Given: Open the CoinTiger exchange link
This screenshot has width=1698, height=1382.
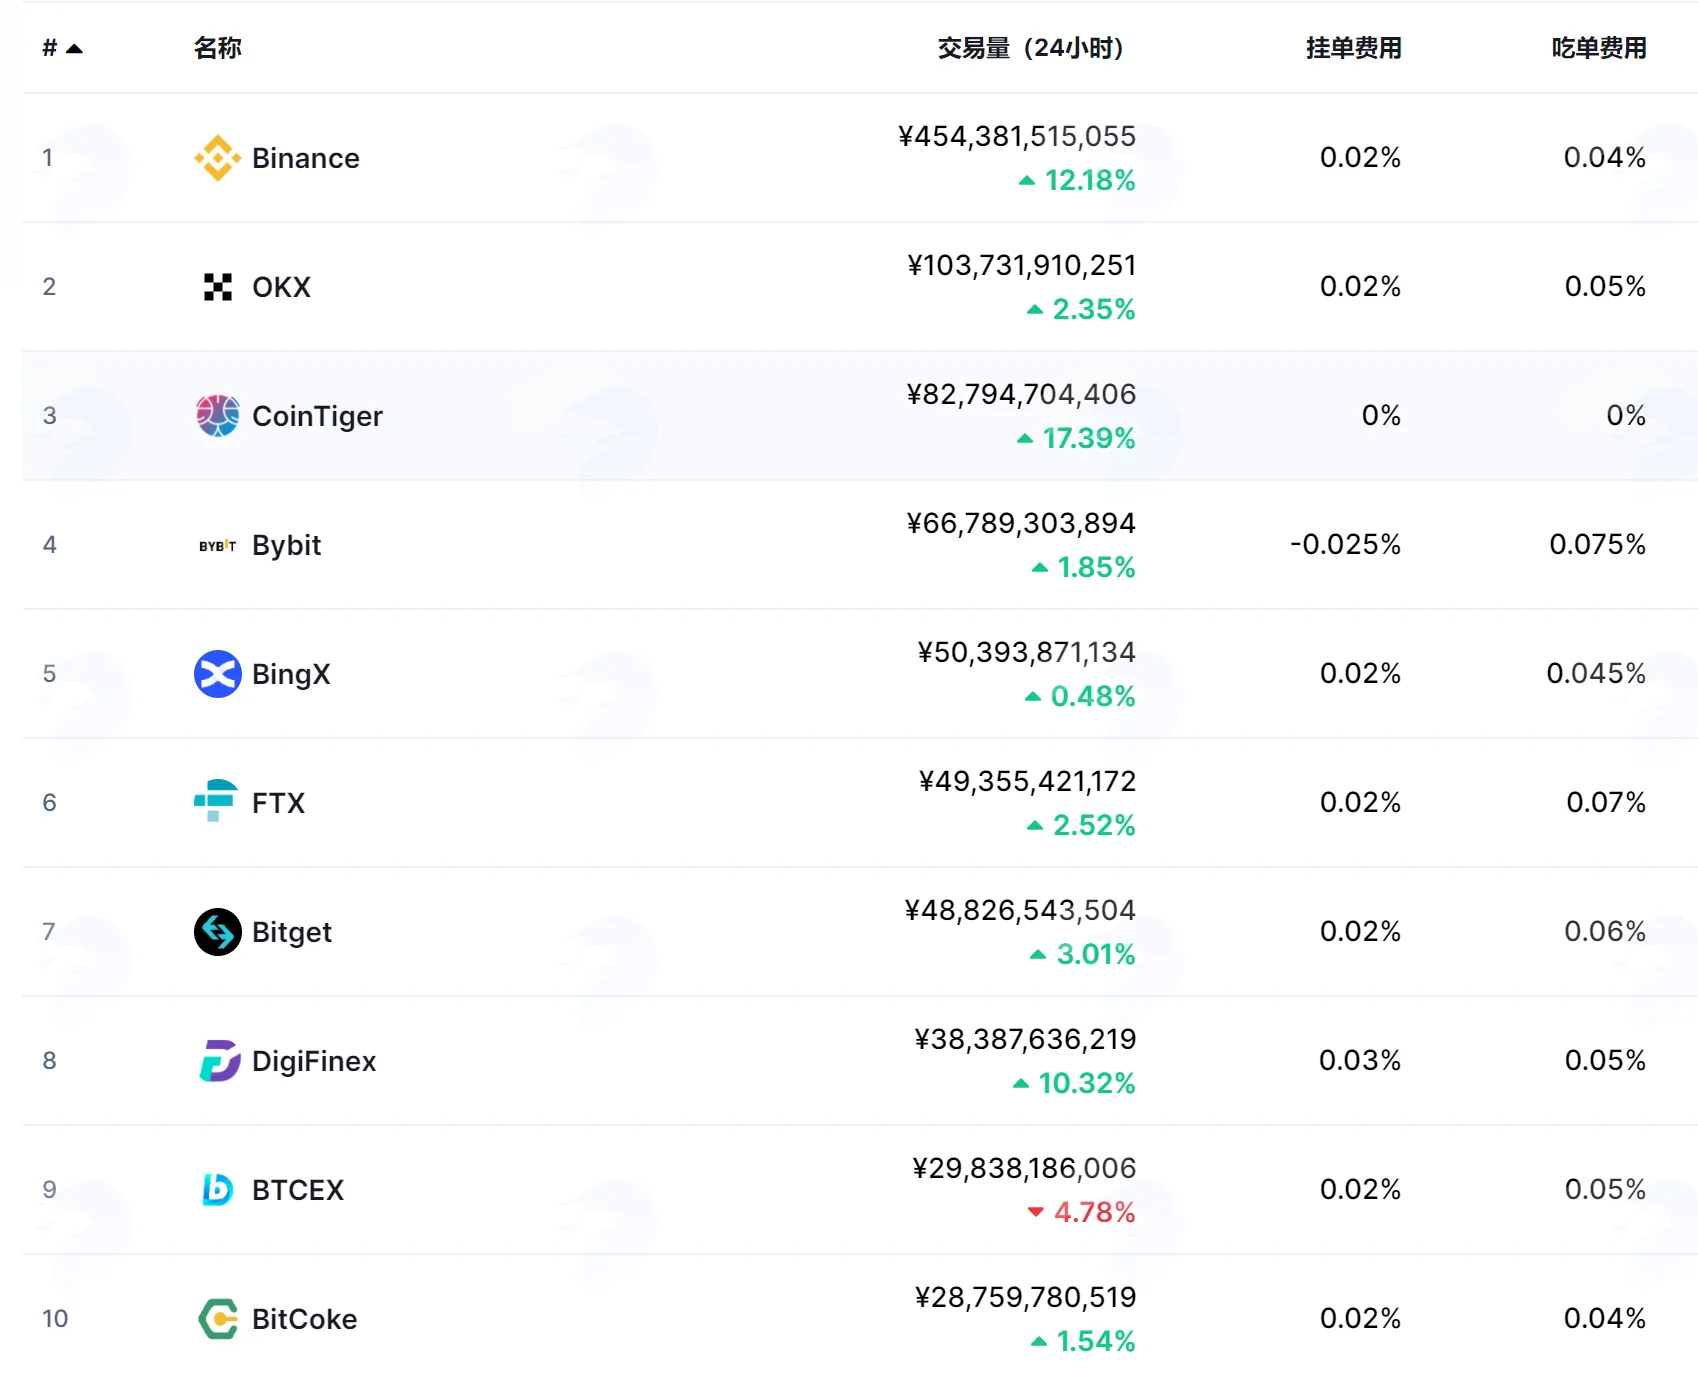Looking at the screenshot, I should (317, 416).
